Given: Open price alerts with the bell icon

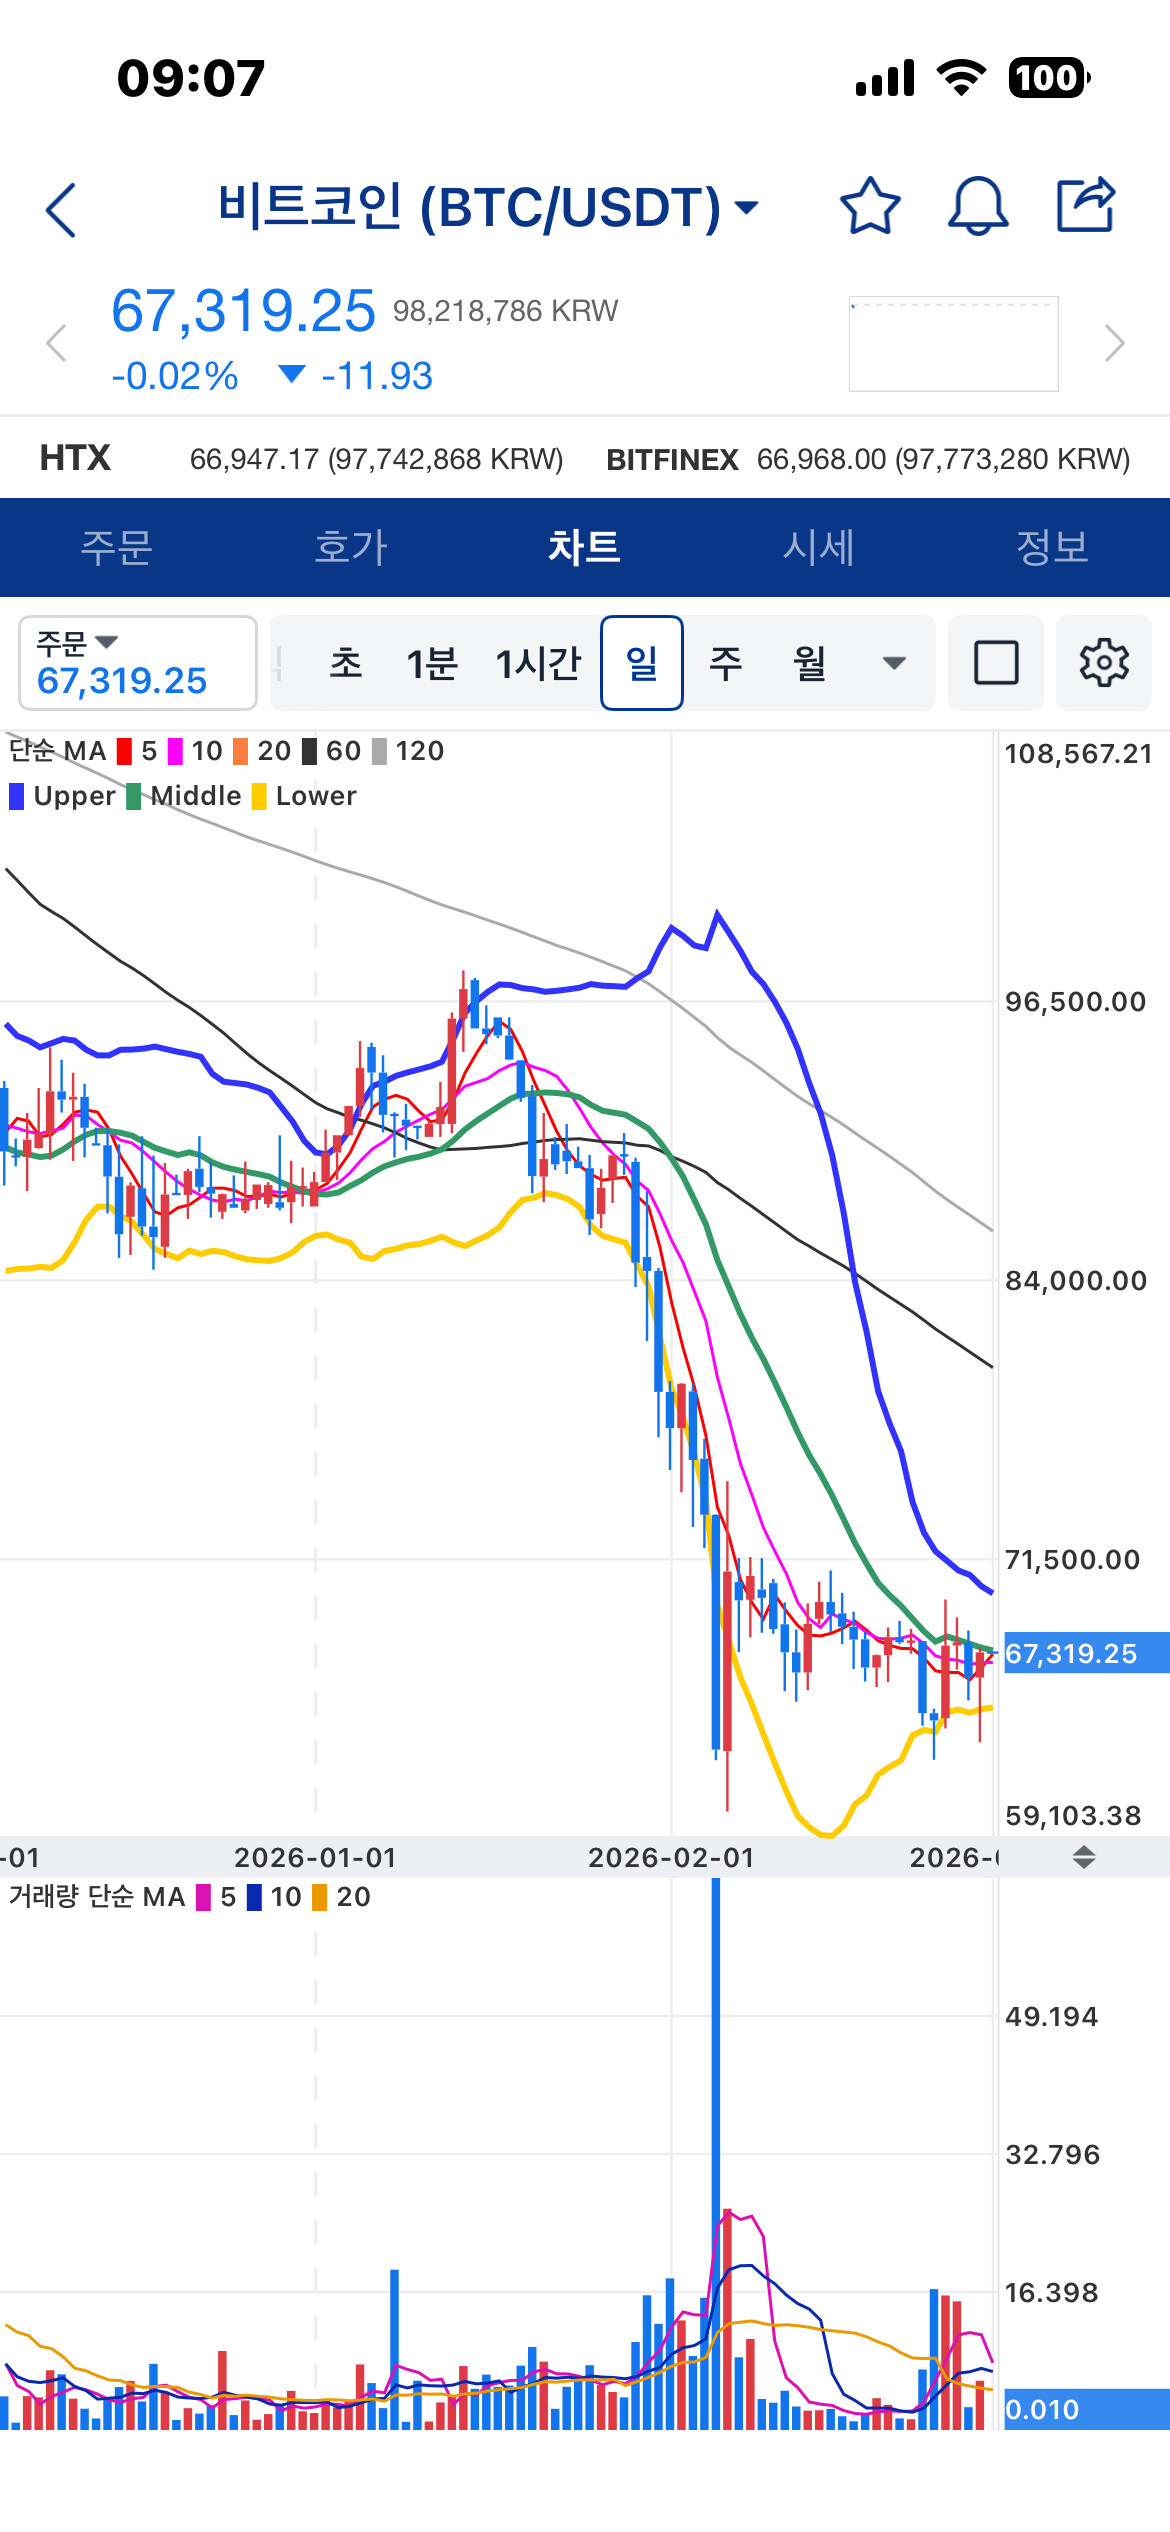Looking at the screenshot, I should (x=977, y=206).
